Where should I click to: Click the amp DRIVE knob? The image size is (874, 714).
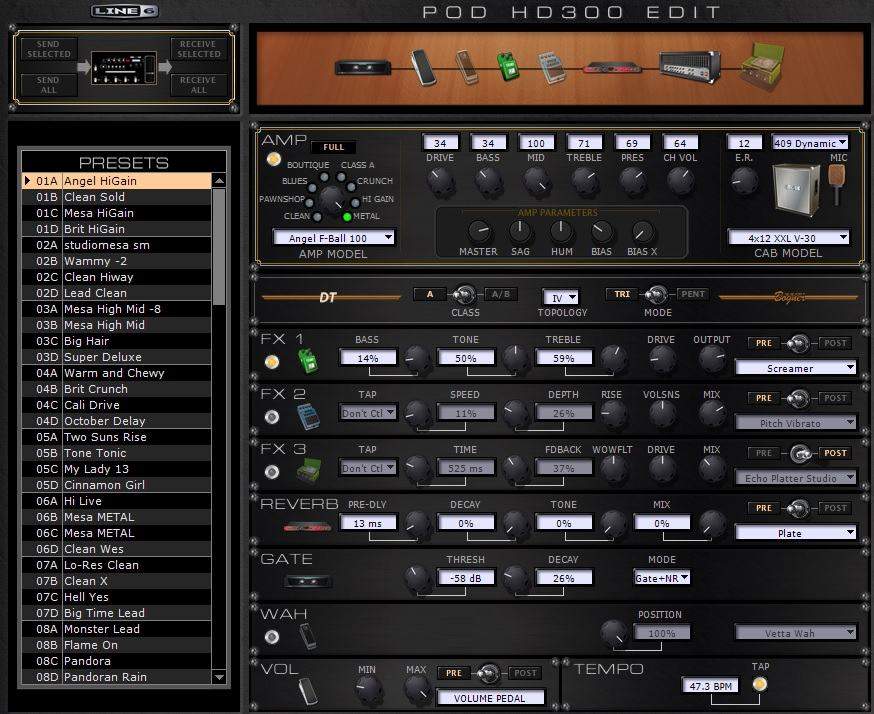click(440, 180)
